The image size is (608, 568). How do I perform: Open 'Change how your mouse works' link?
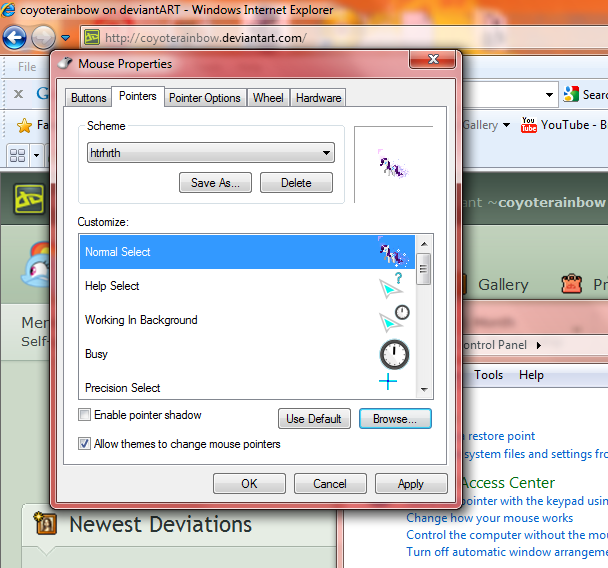[489, 518]
